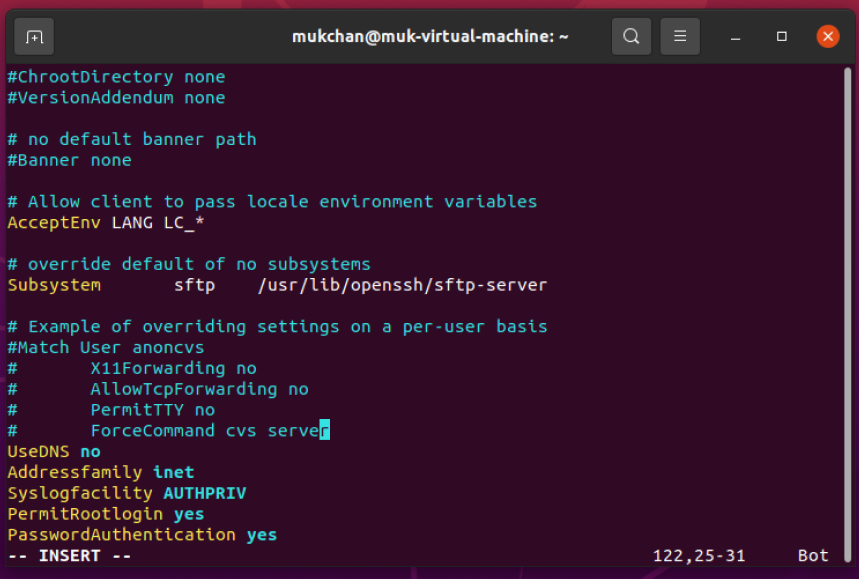Viewport: 859px width, 579px height.
Task: Click the Syslogfacility AUTHPRIV line
Action: tap(122, 493)
